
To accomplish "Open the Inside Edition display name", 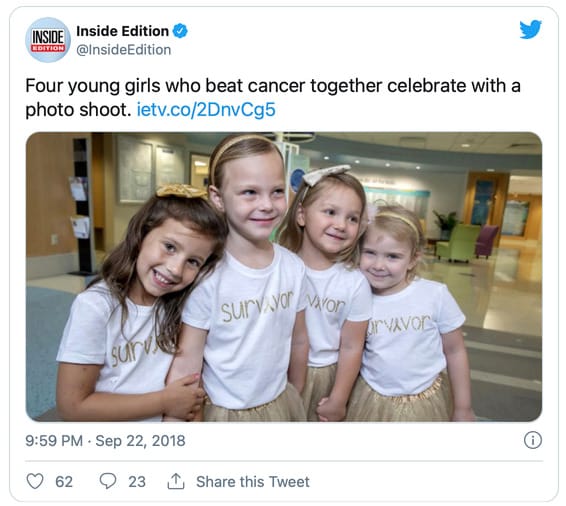I will click(x=122, y=31).
